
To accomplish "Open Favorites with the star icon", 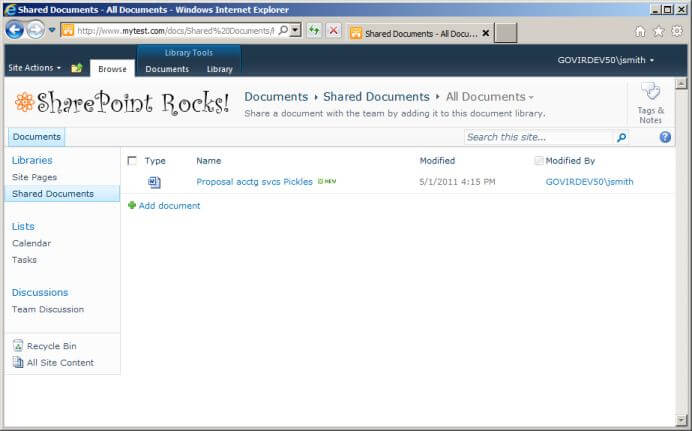I will coord(658,31).
